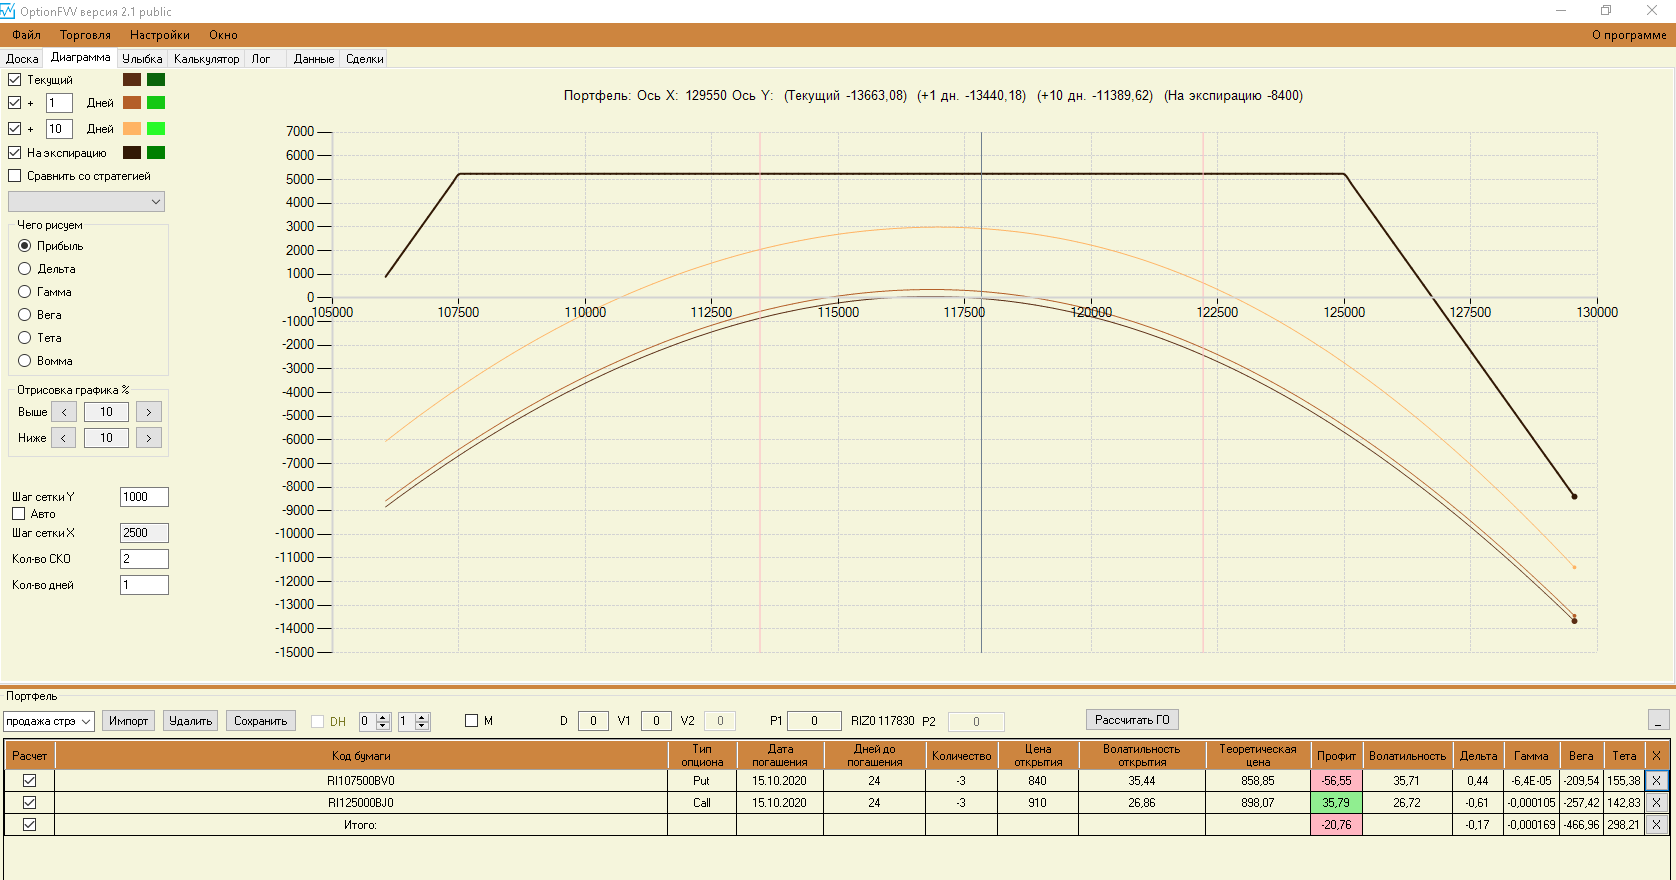Click the Кол-во дней input field
The width and height of the screenshot is (1676, 880).
tap(144, 585)
